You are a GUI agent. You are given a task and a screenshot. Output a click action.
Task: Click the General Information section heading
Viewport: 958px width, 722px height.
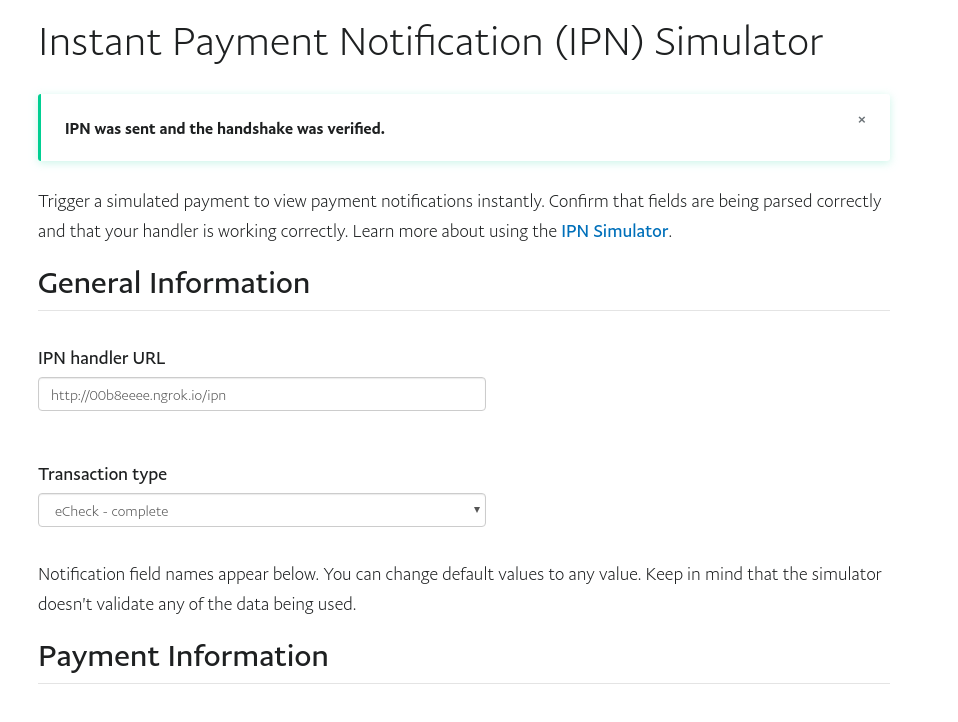[174, 283]
